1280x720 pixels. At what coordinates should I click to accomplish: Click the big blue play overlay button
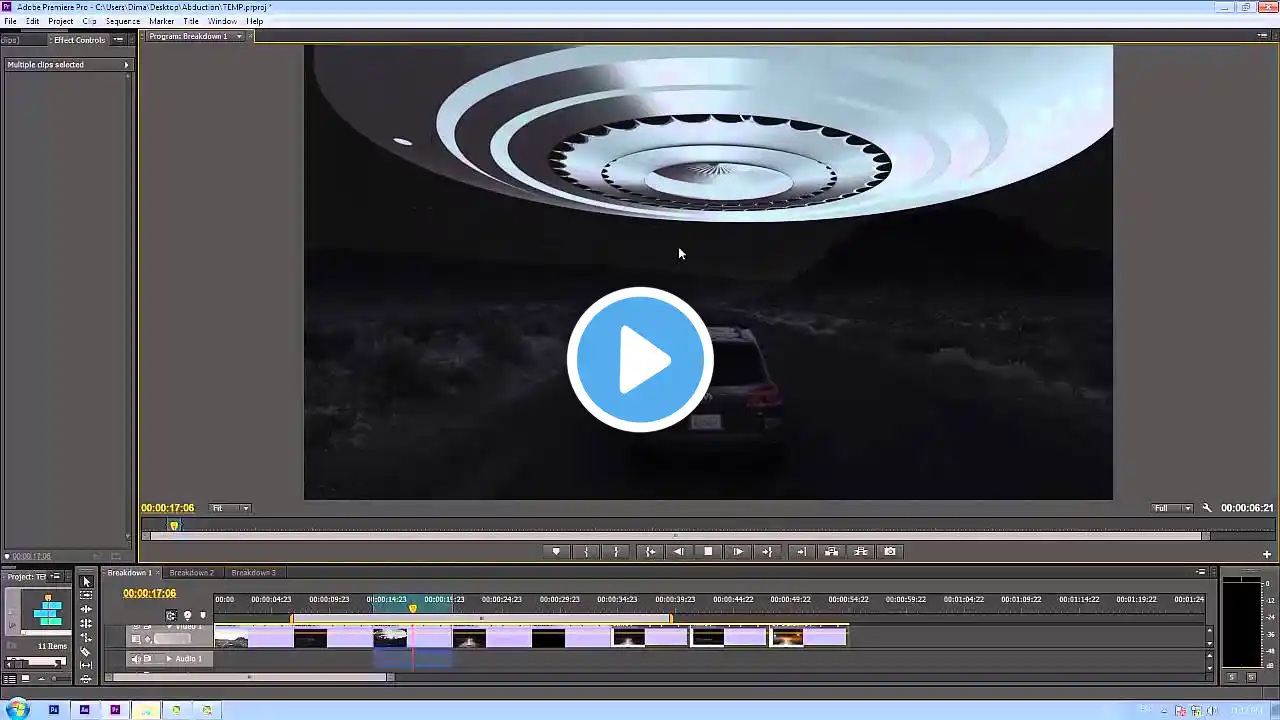(x=640, y=360)
